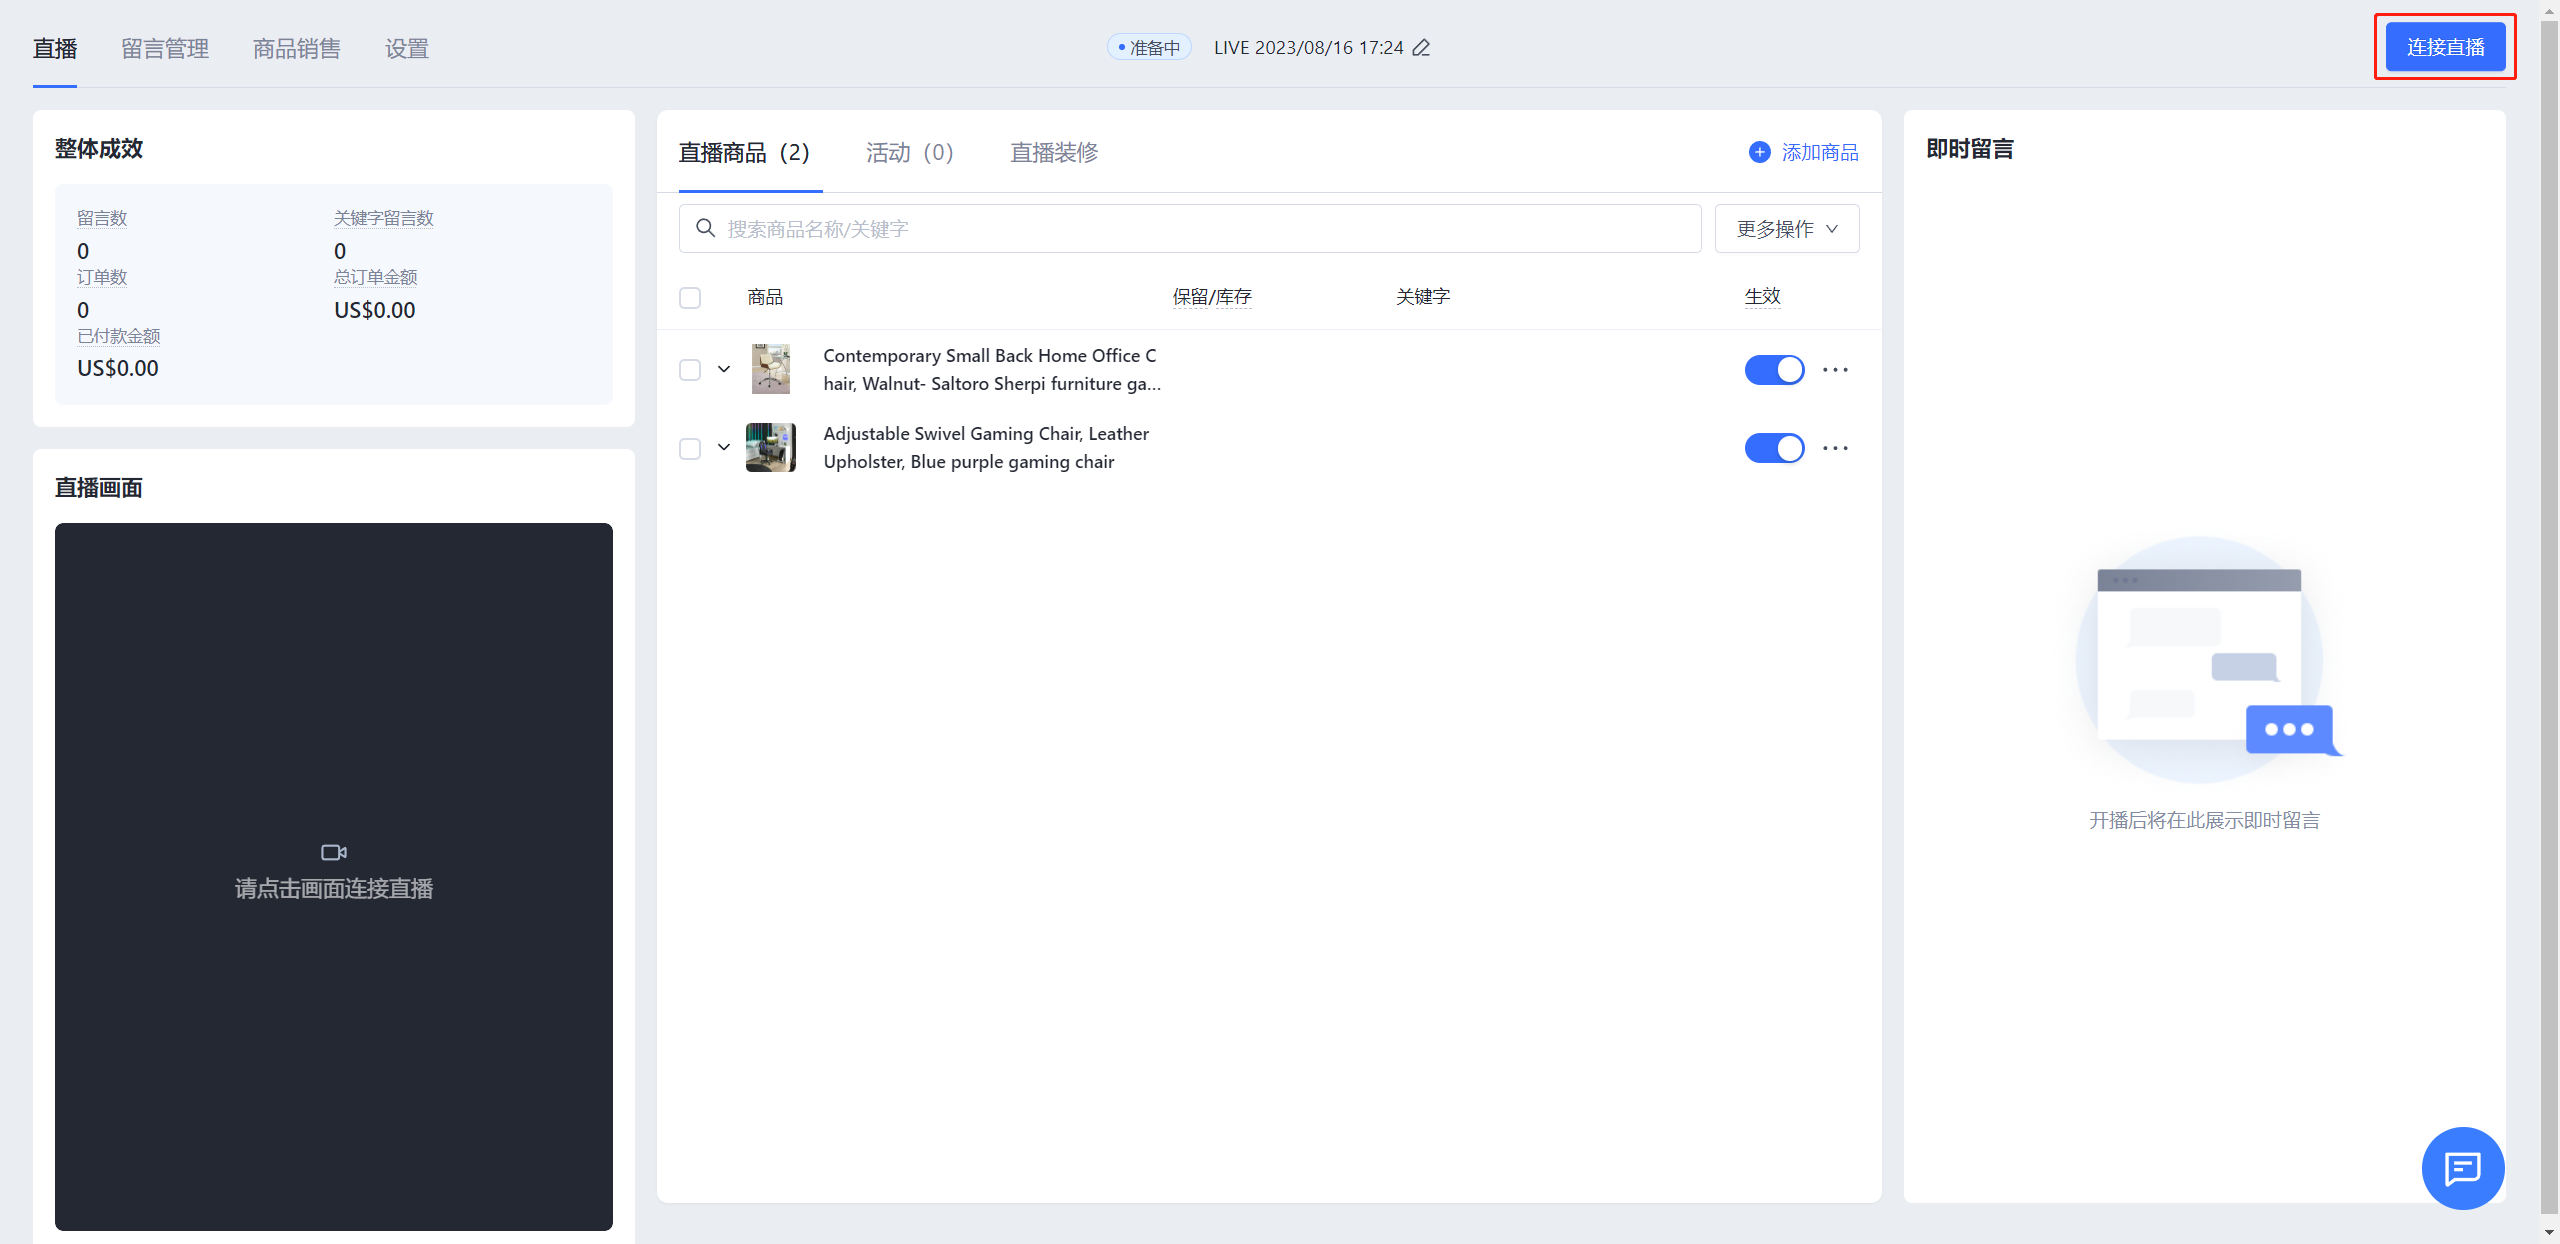Click the 总订单金额 label
The height and width of the screenshot is (1244, 2560).
[x=376, y=277]
